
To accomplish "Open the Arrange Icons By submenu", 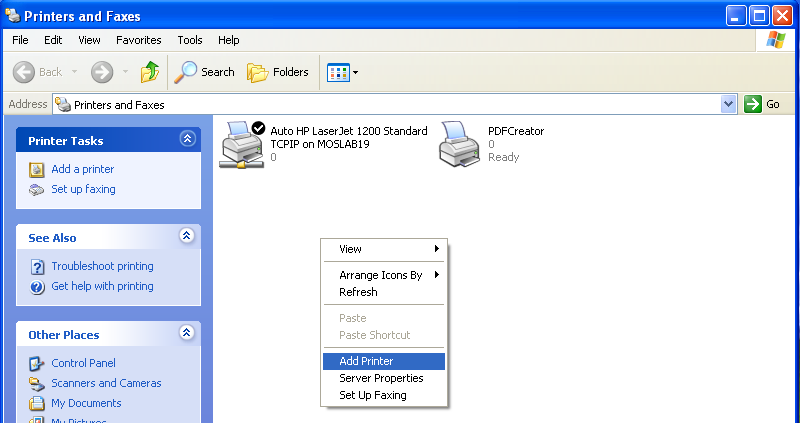I will click(384, 275).
